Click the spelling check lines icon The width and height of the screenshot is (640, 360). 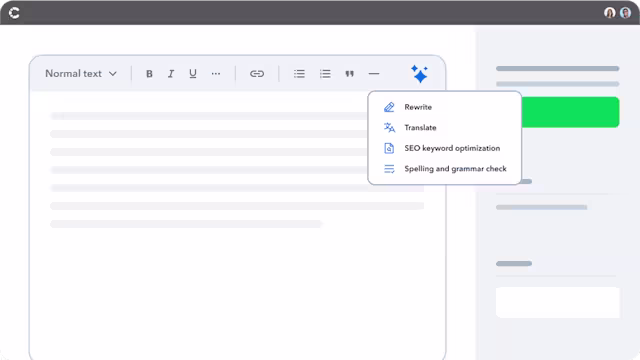pos(389,169)
